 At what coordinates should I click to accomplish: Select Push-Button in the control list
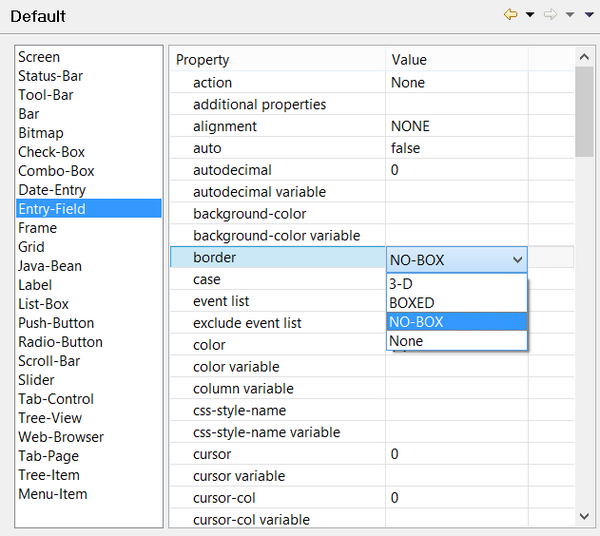click(x=56, y=323)
